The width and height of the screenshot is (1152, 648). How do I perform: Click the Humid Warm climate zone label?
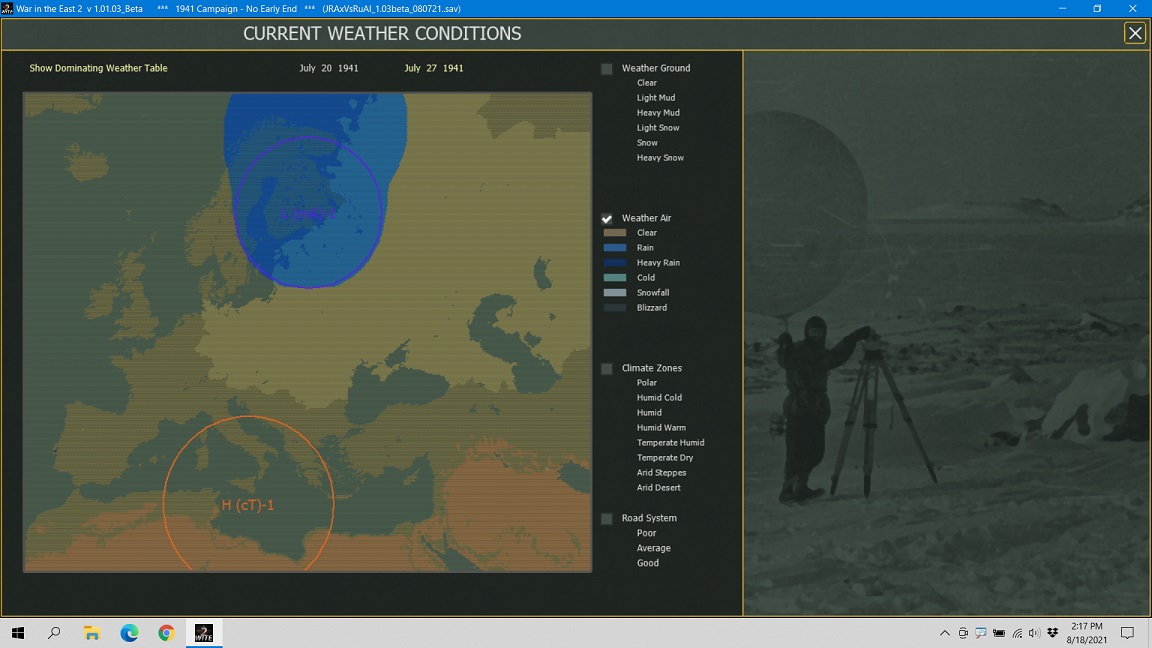coord(661,428)
